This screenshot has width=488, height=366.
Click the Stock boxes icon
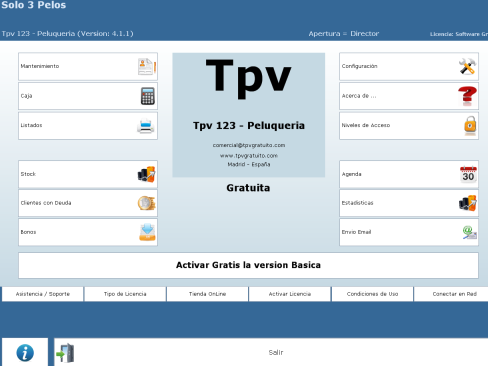pos(147,174)
